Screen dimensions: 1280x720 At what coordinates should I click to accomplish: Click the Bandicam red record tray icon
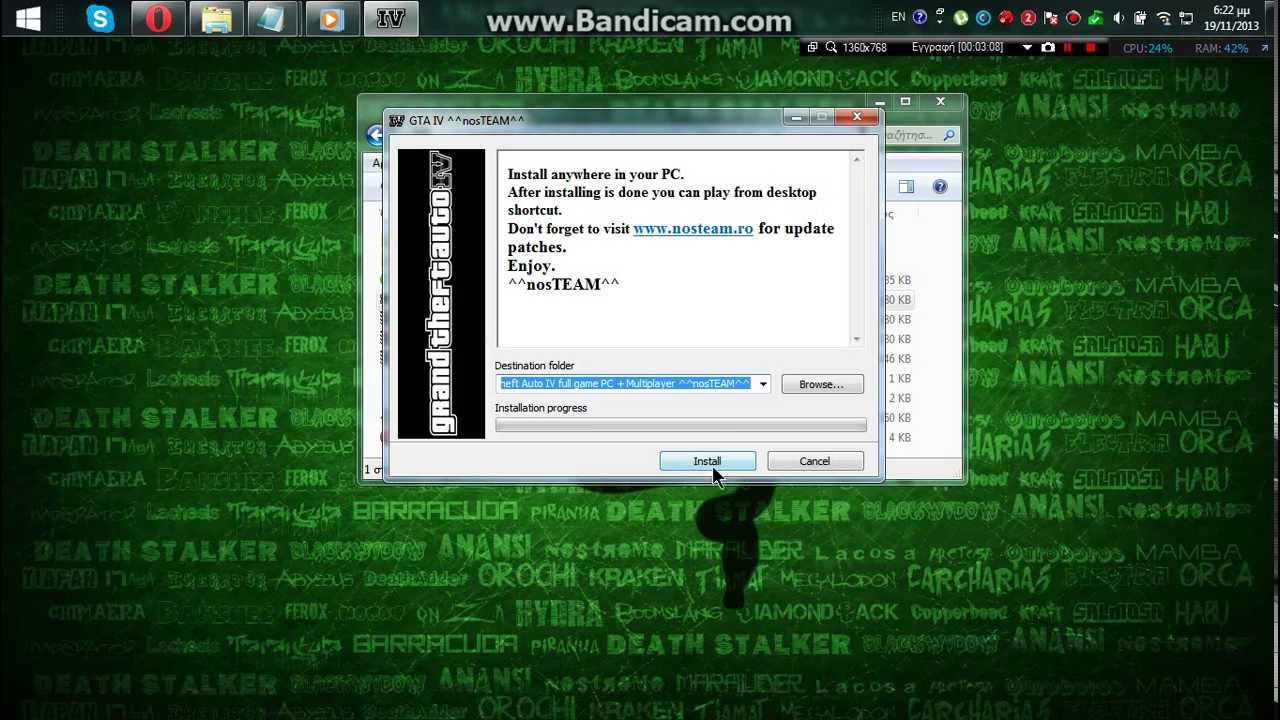click(x=1073, y=18)
